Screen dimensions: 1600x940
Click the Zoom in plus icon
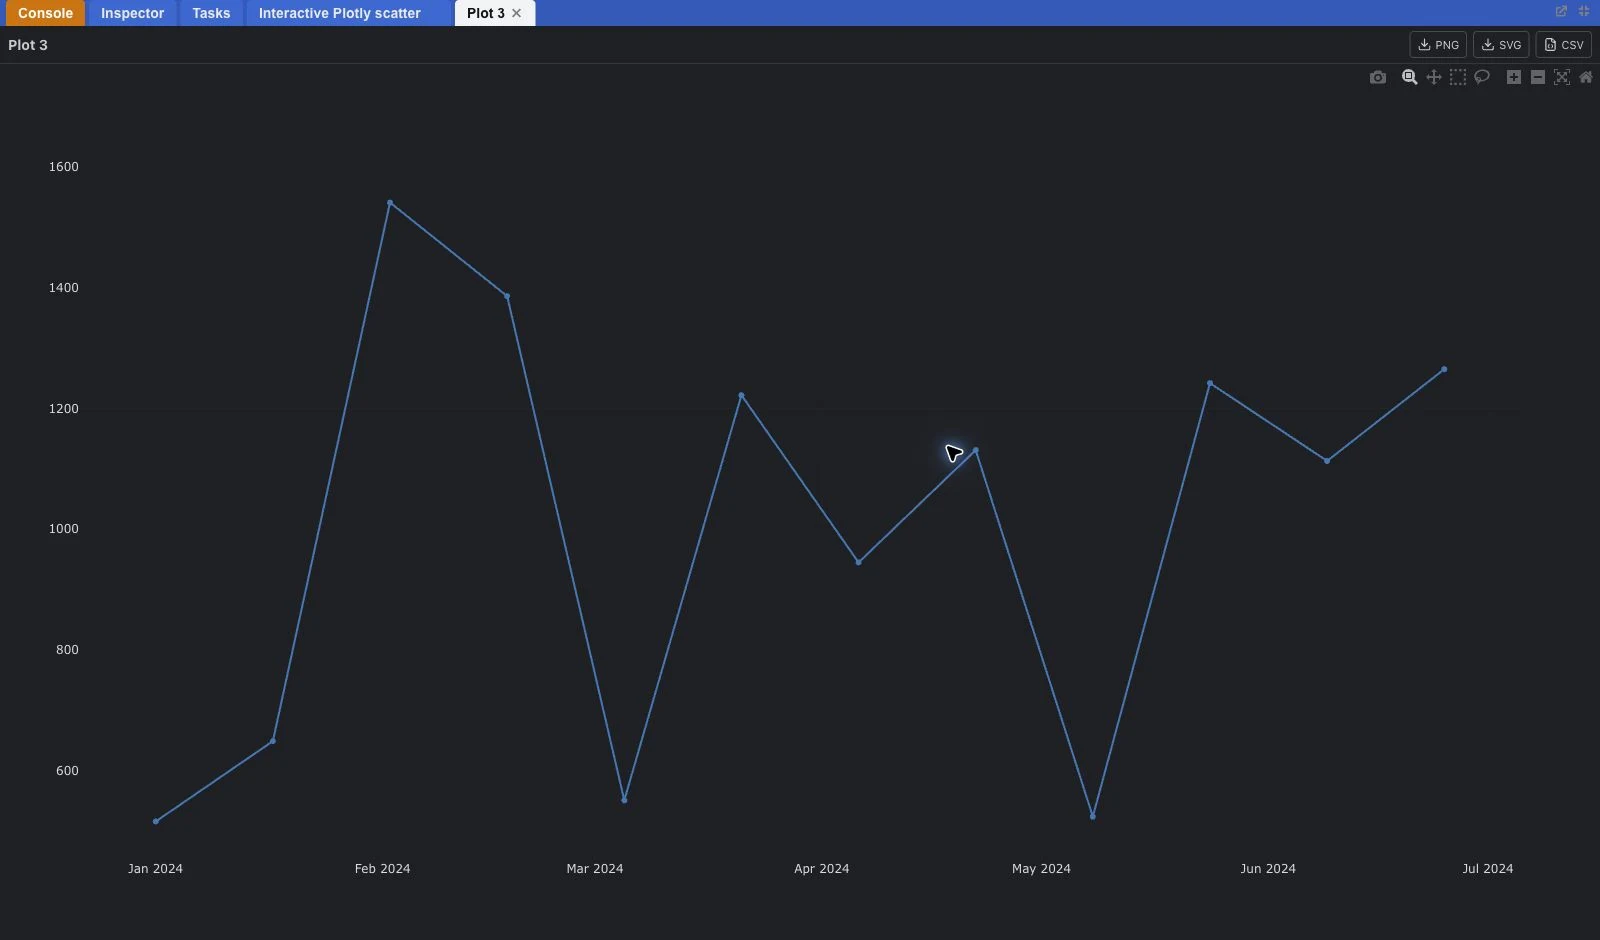click(1513, 77)
